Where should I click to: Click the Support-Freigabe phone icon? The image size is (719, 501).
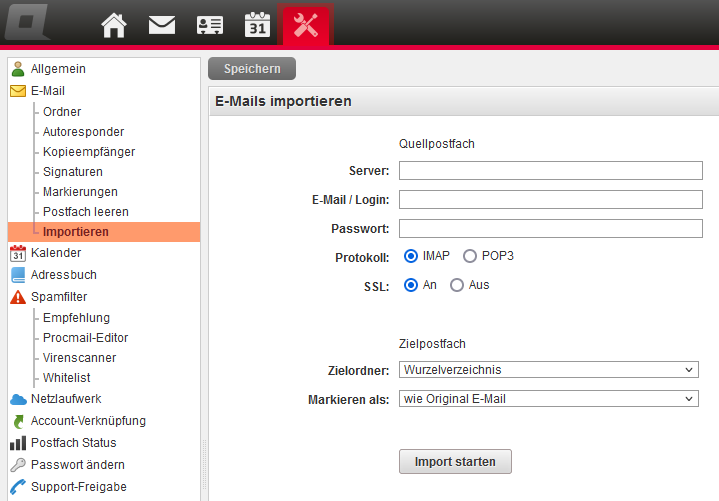coord(18,487)
